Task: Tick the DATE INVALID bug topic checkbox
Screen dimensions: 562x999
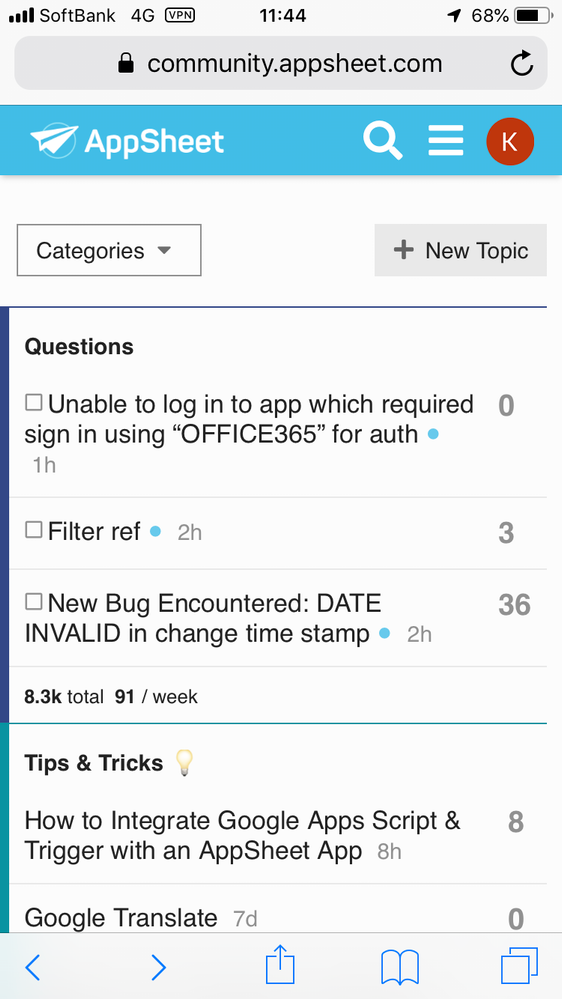Action: [x=34, y=601]
